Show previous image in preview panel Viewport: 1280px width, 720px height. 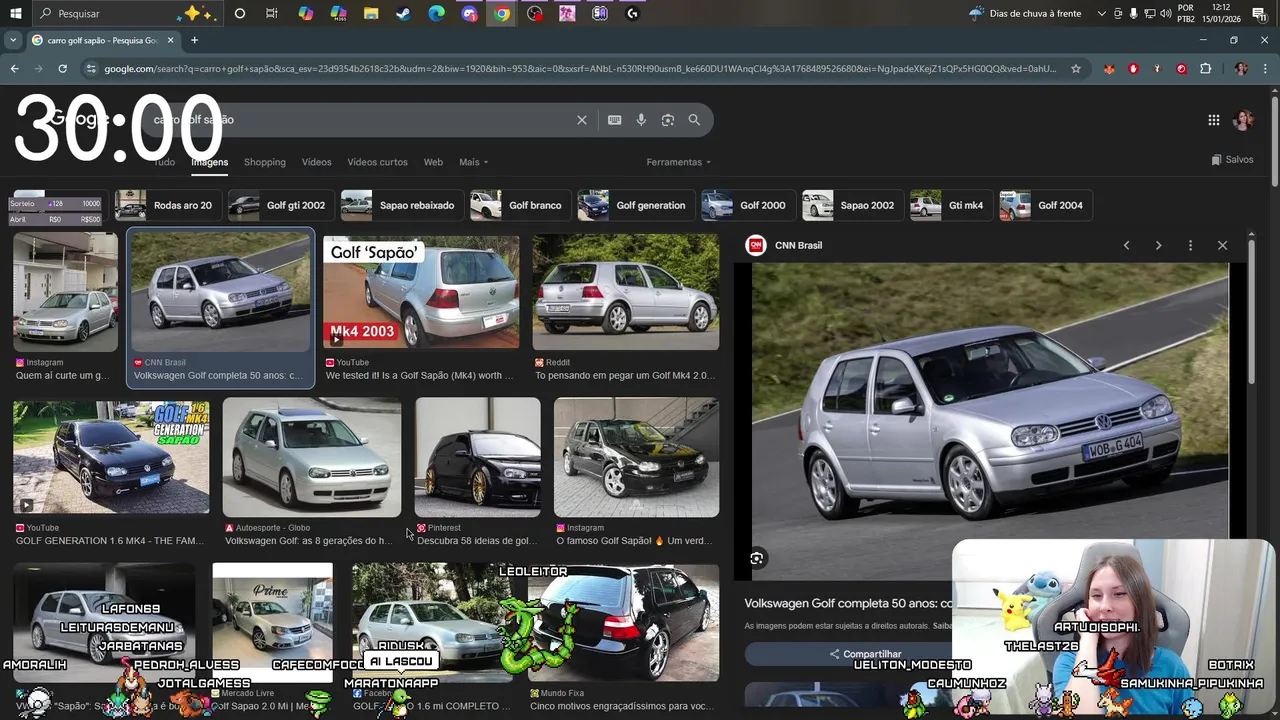[x=1126, y=245]
